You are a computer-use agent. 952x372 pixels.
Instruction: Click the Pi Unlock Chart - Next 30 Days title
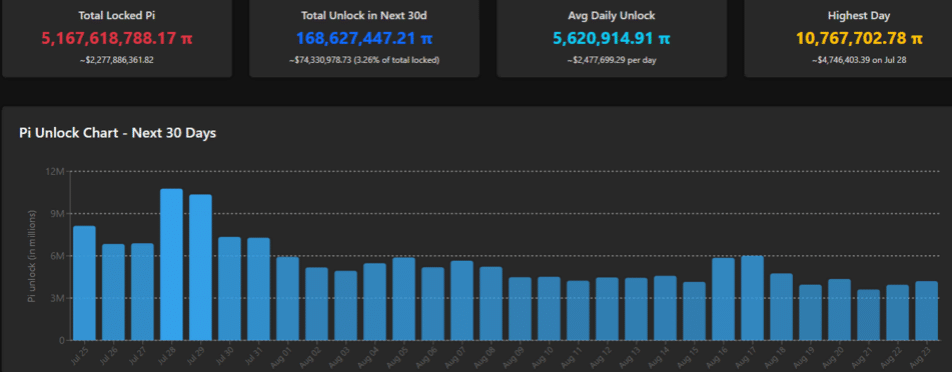(x=118, y=134)
